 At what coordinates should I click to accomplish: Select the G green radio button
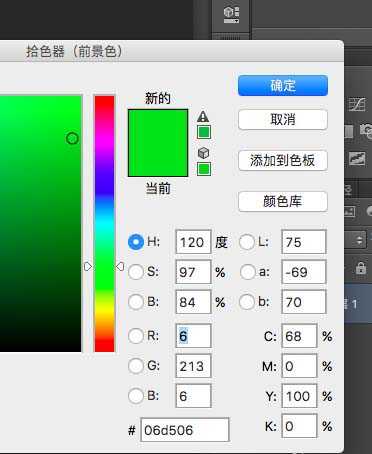136,366
